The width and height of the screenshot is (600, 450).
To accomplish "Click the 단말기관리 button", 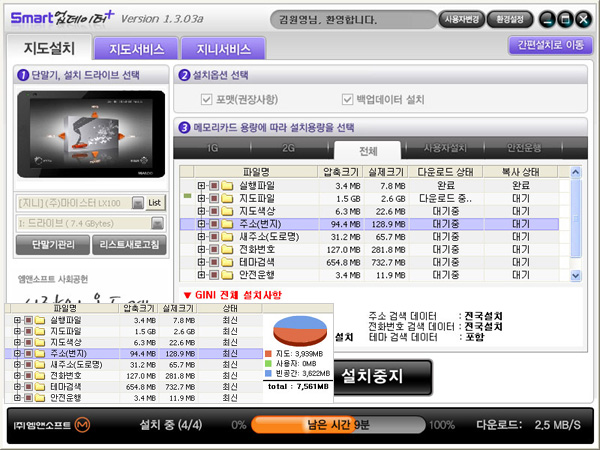I will pos(53,245).
